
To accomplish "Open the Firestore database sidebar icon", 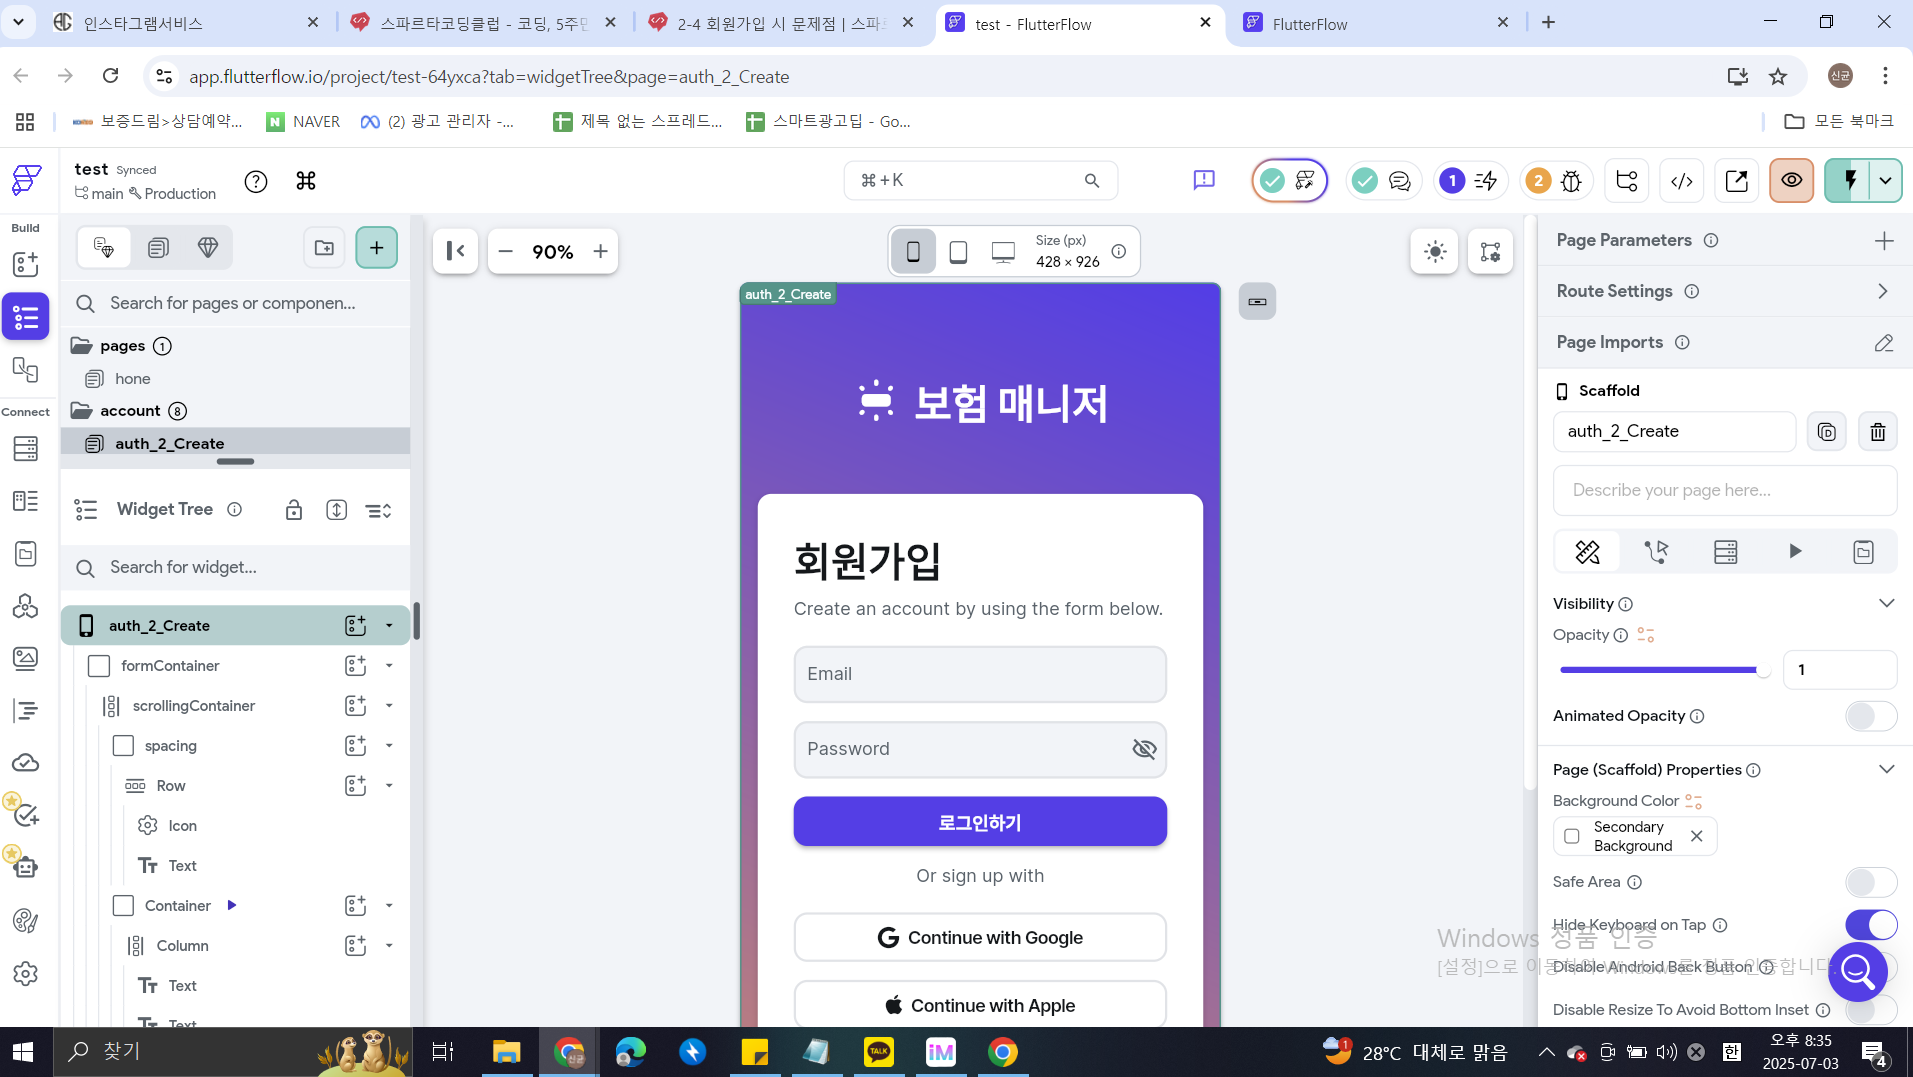I will point(25,449).
